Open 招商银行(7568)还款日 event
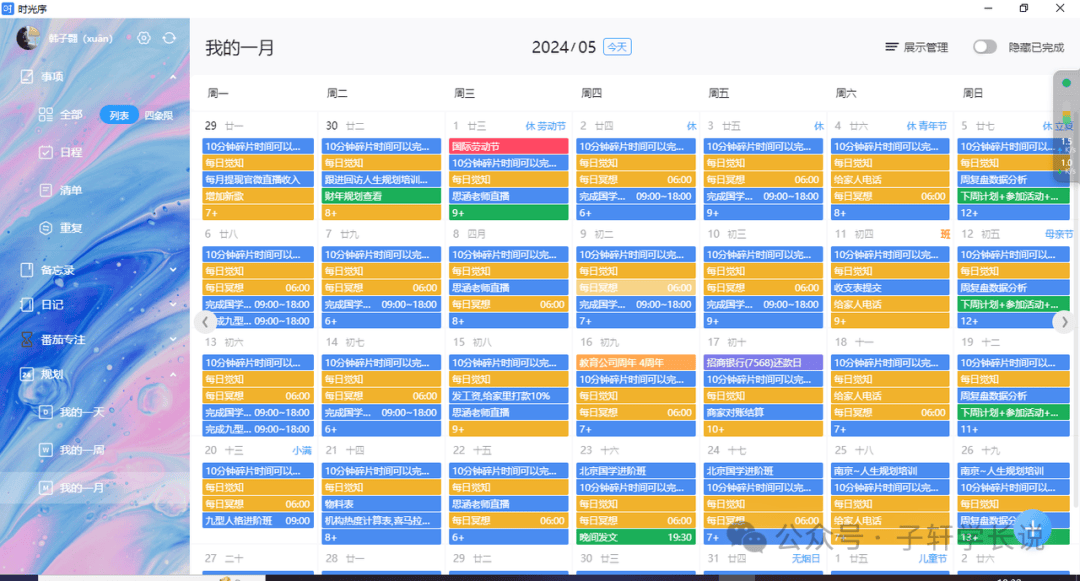Image resolution: width=1080 pixels, height=581 pixels. pyautogui.click(x=762, y=362)
